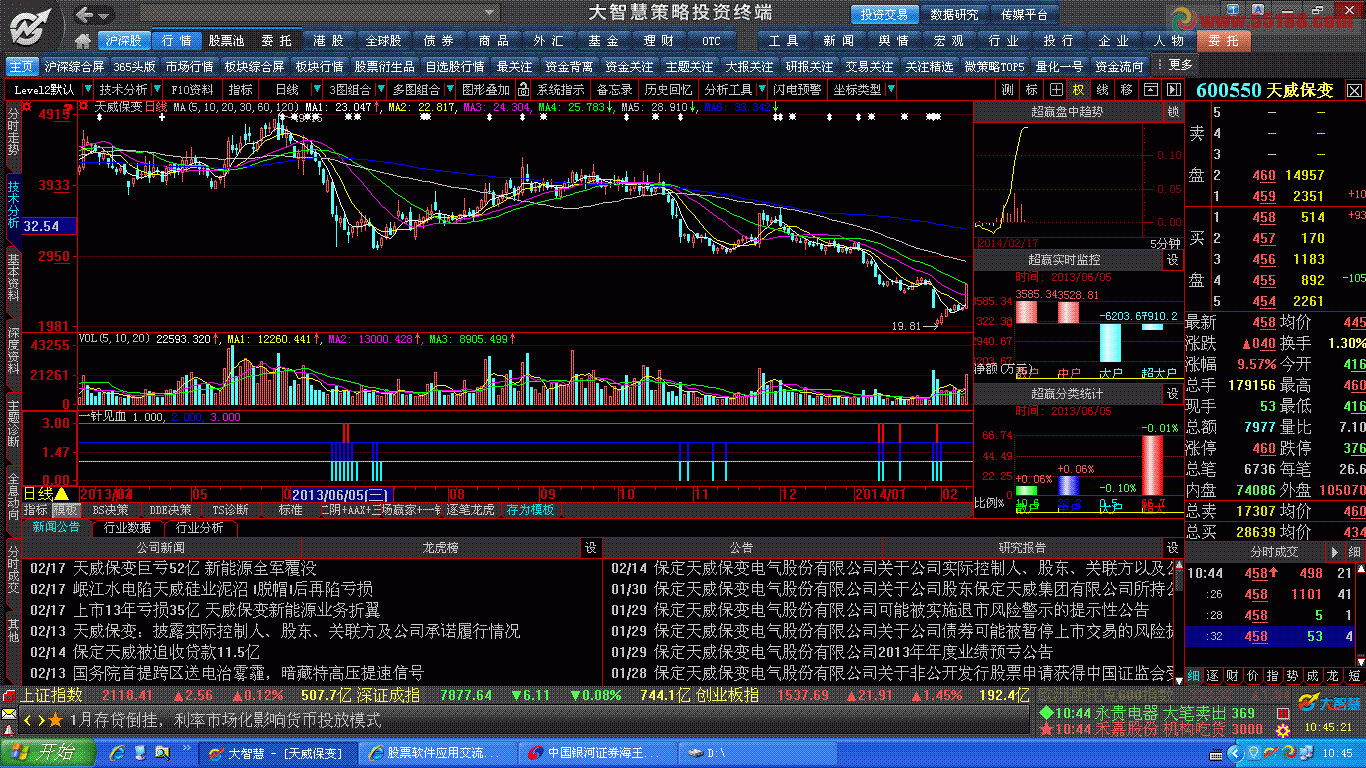This screenshot has height=768, width=1366.
Task: Open the 全球股 tab
Action: pyautogui.click(x=383, y=41)
